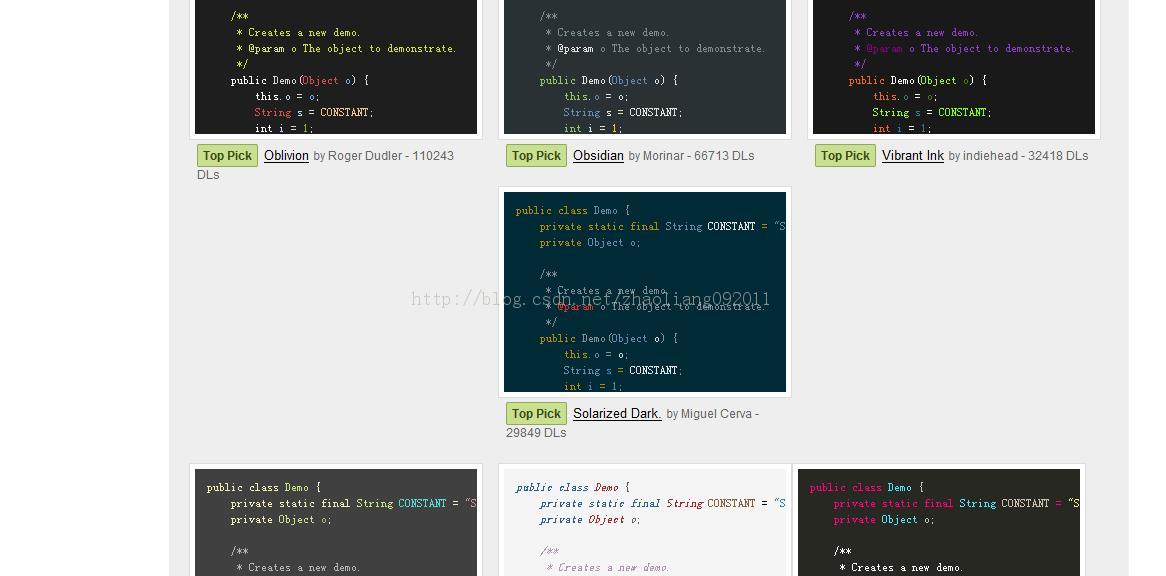Screen dimensions: 1166x576
Task: Open the Vibrant Ink theme link
Action: click(912, 155)
